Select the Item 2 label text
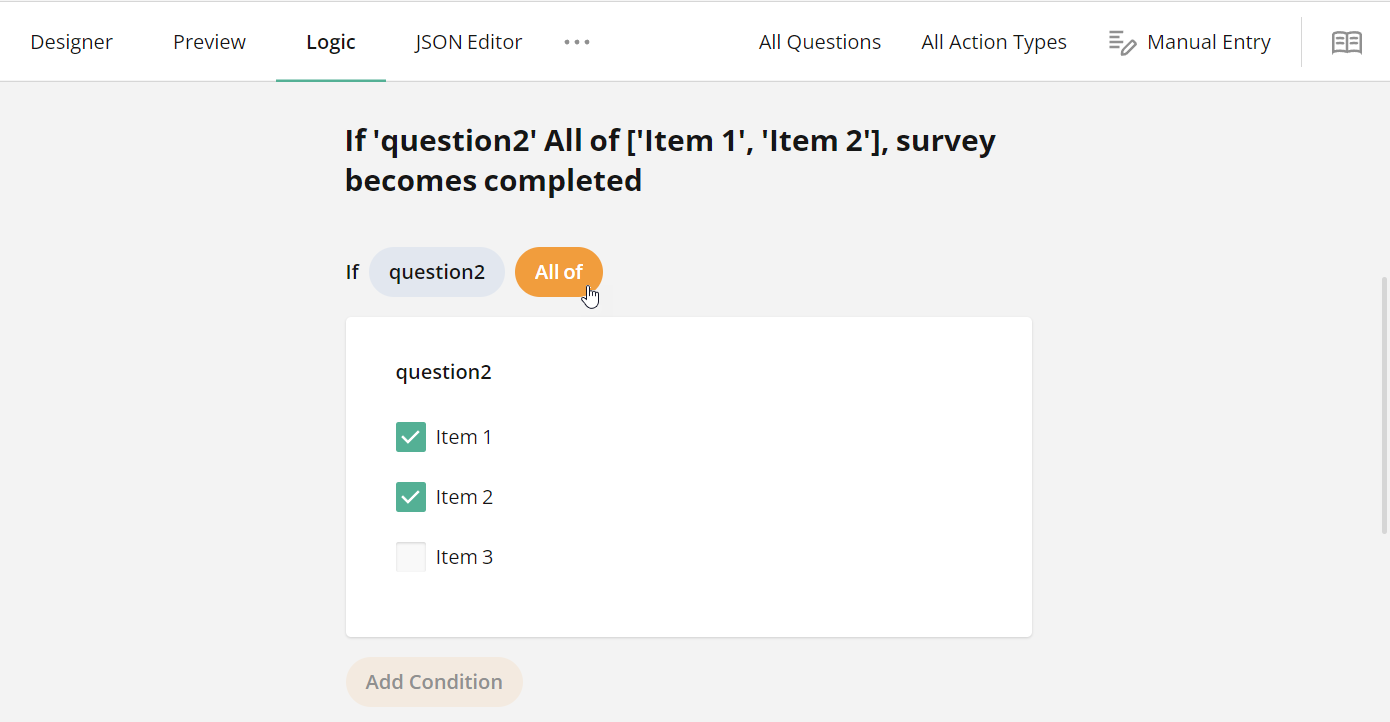This screenshot has width=1390, height=722. (464, 496)
